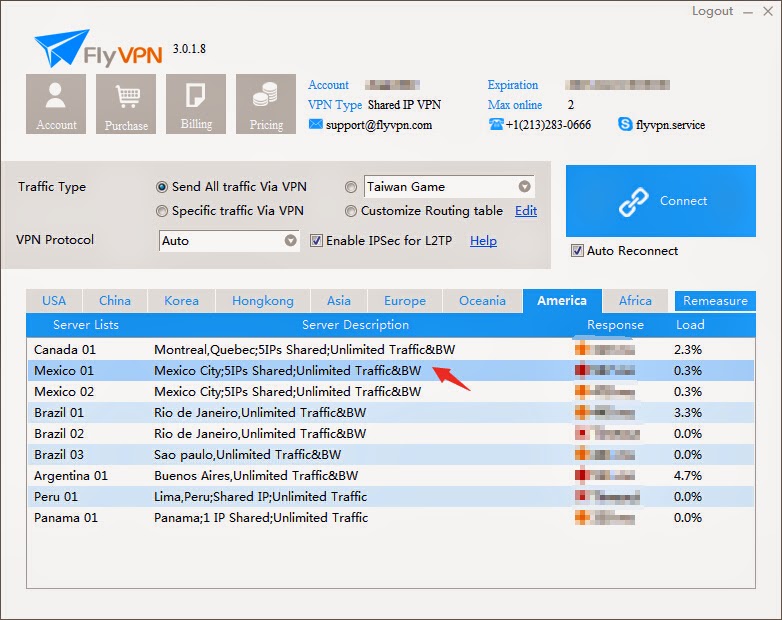Switch to the Korea server tab
782x620 pixels.
[182, 301]
